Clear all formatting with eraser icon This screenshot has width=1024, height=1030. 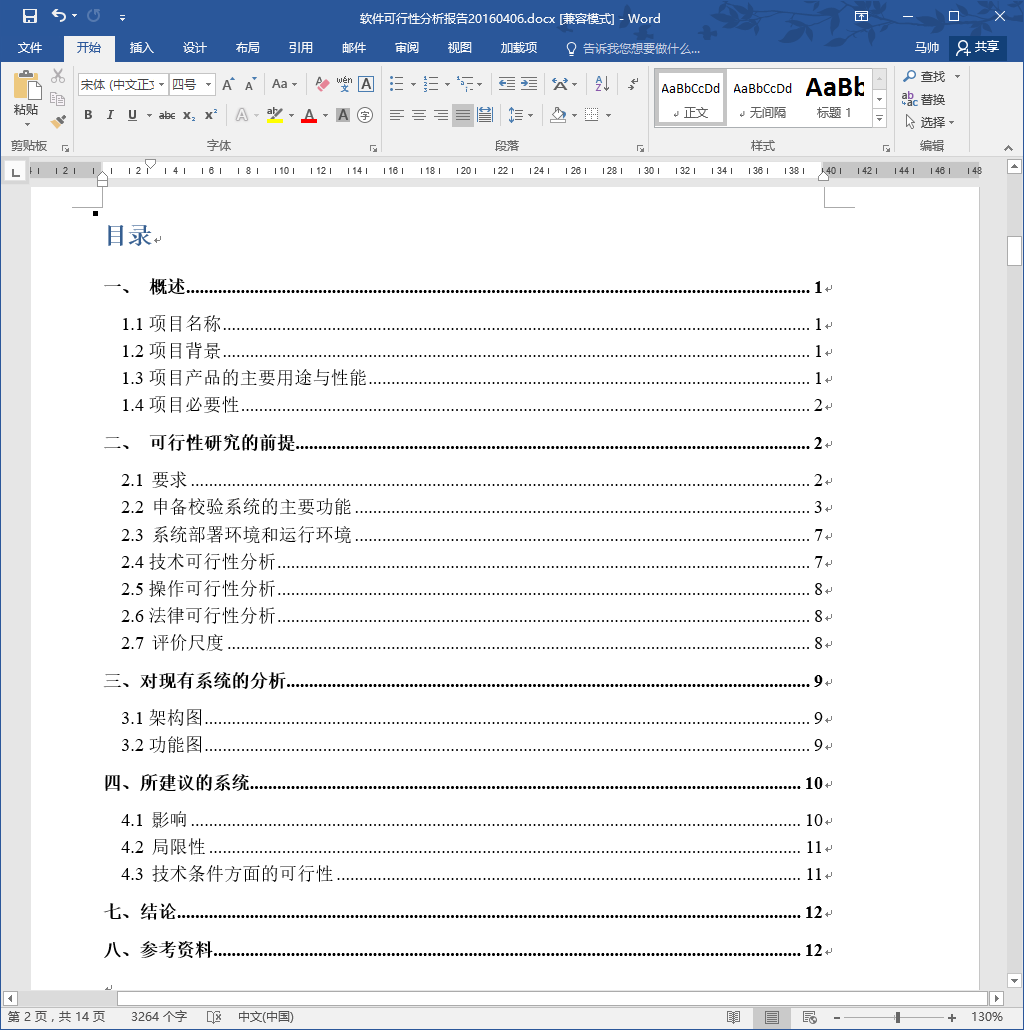[322, 84]
